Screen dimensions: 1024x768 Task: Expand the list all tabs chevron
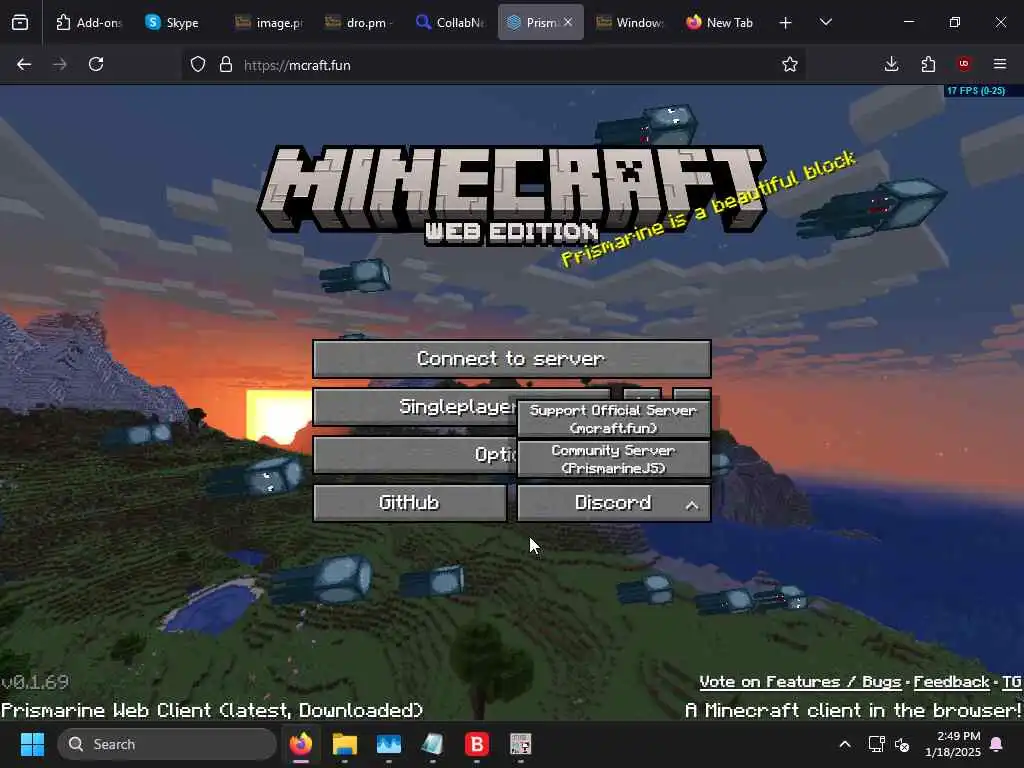click(x=825, y=22)
